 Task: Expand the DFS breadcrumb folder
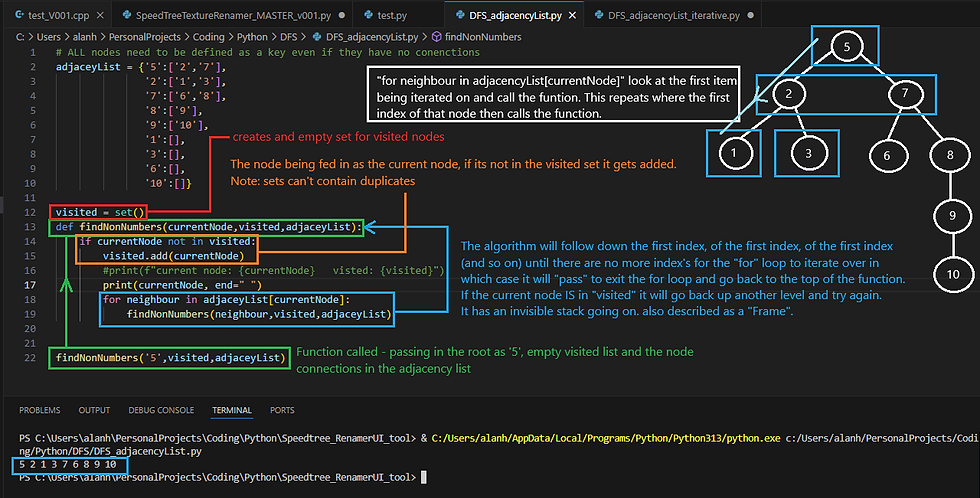(289, 37)
